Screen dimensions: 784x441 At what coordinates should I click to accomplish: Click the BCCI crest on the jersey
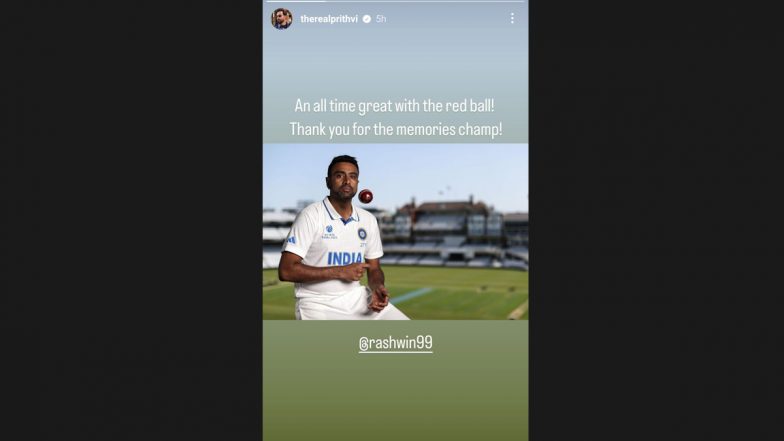(x=362, y=234)
